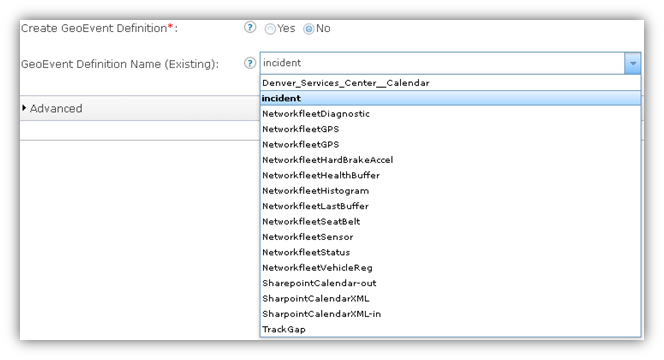Image resolution: width=664 pixels, height=360 pixels.
Task: Choose TrackGap at the list bottom
Action: [x=450, y=329]
